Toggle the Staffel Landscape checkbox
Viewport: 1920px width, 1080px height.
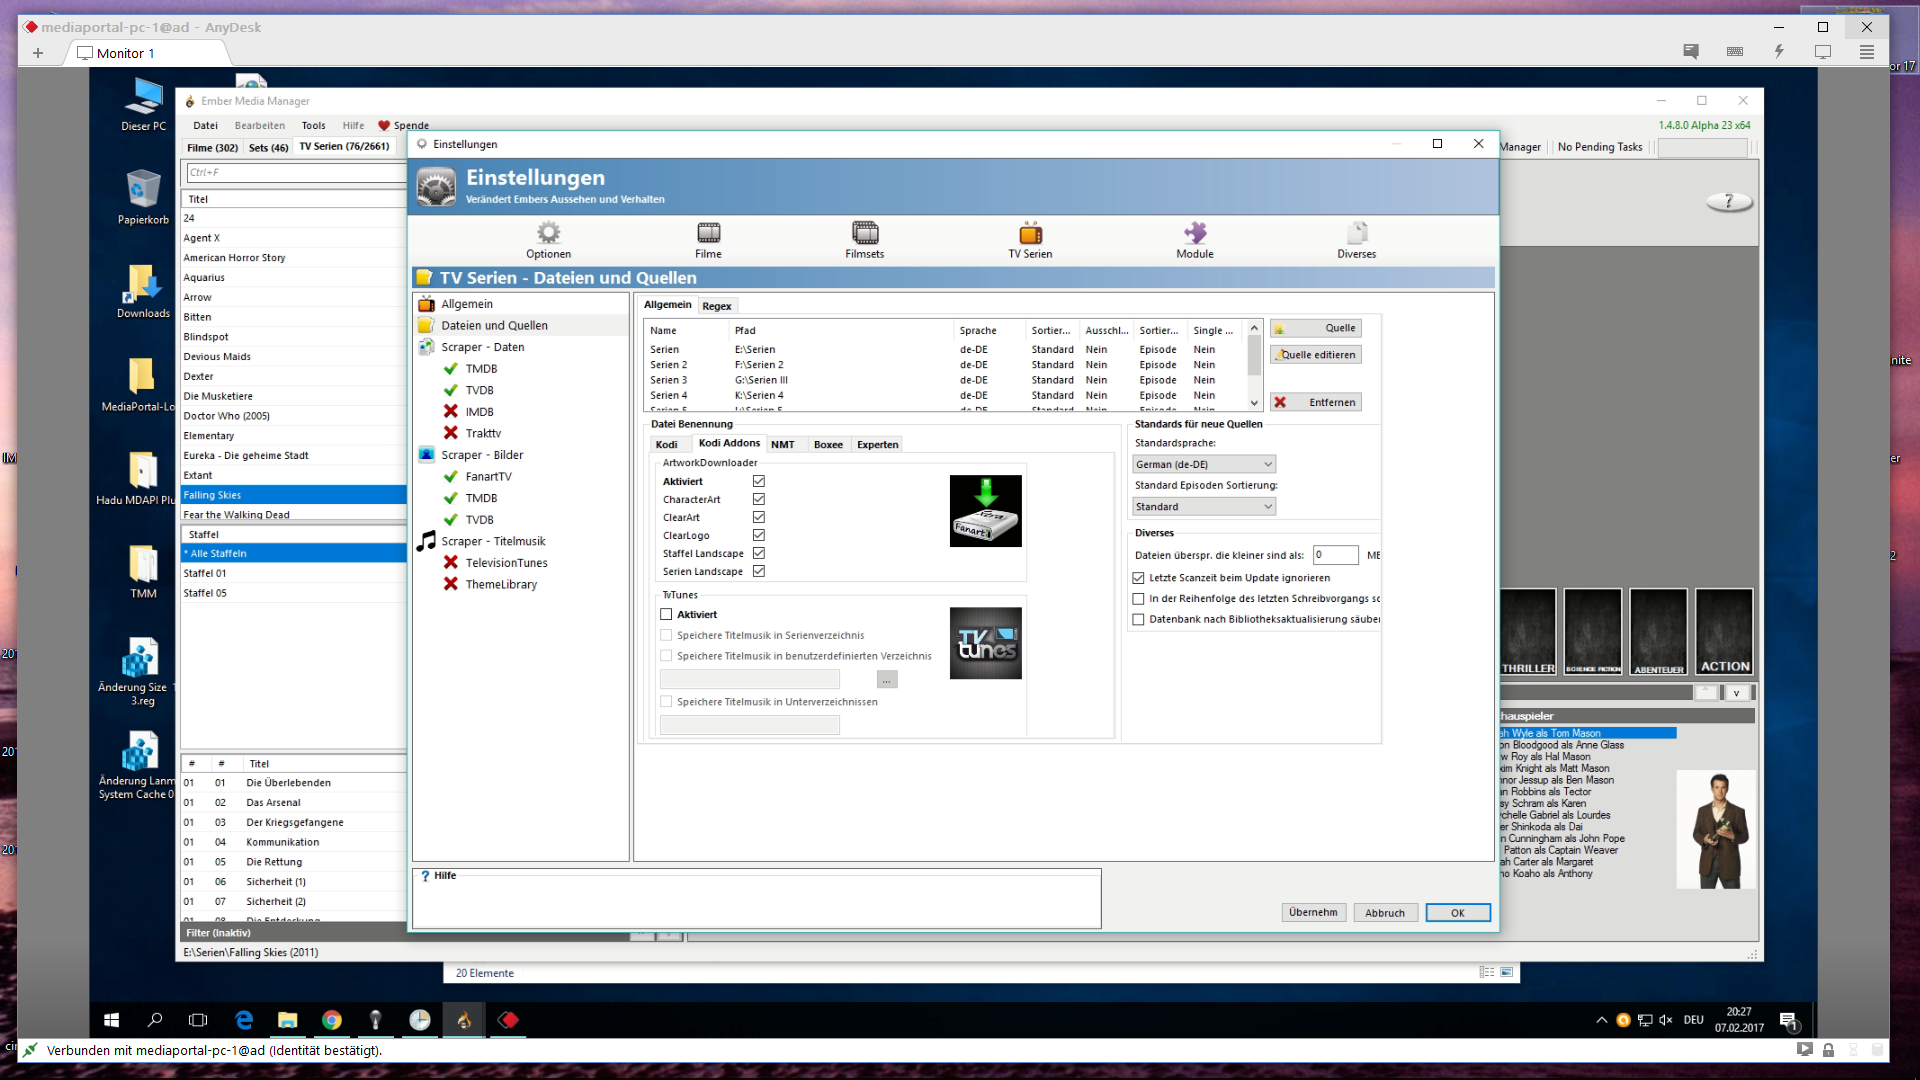[x=759, y=553]
